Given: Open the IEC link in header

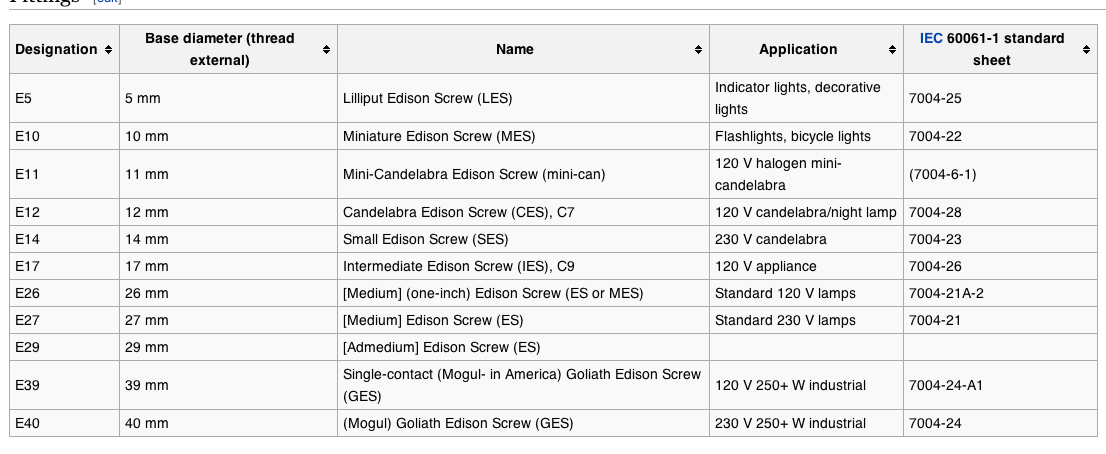Looking at the screenshot, I should tap(930, 39).
